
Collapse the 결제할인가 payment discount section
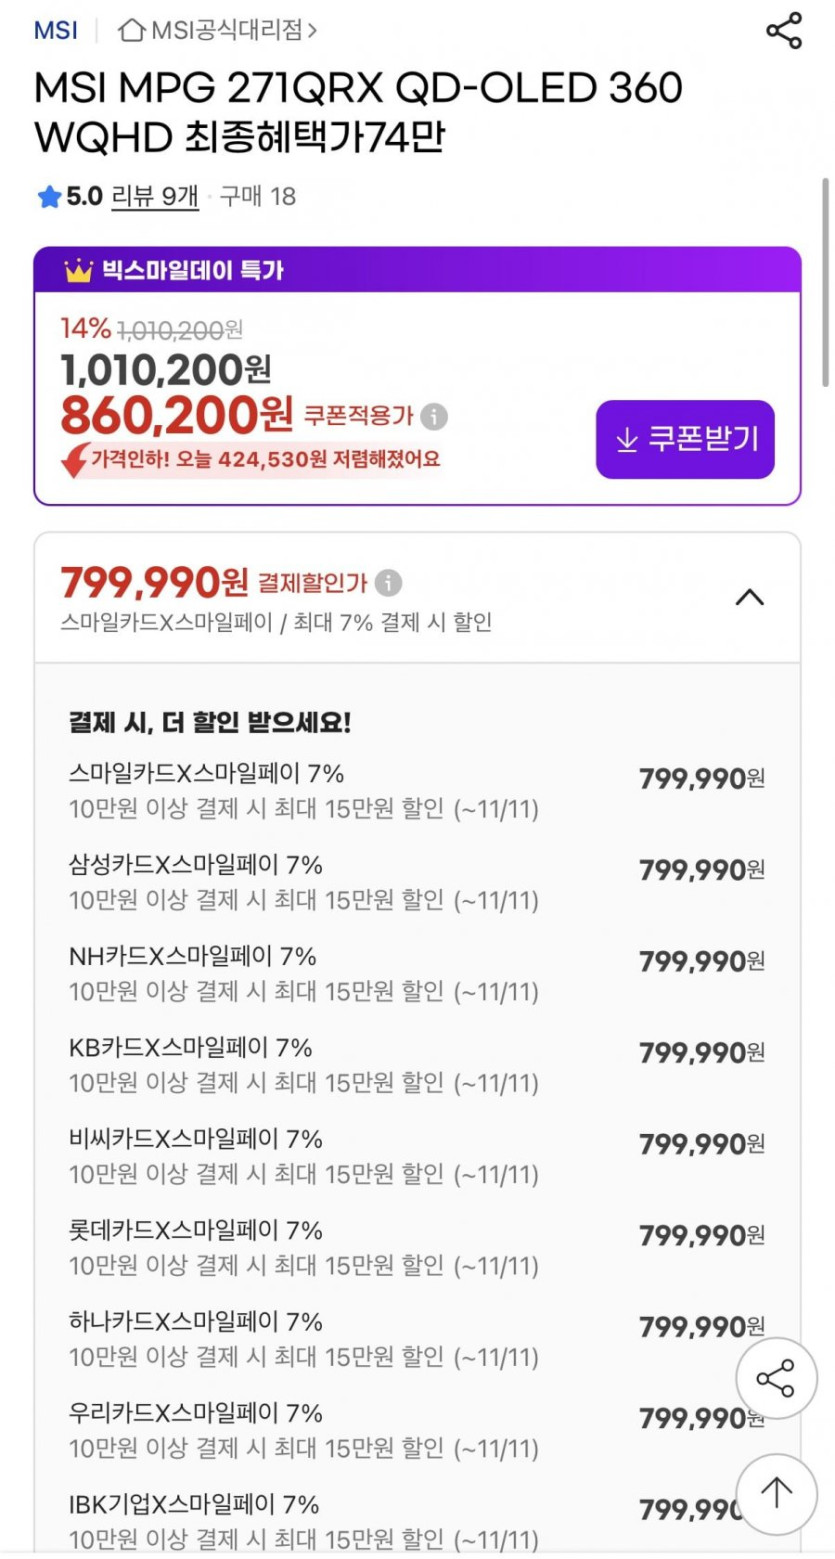tap(749, 597)
